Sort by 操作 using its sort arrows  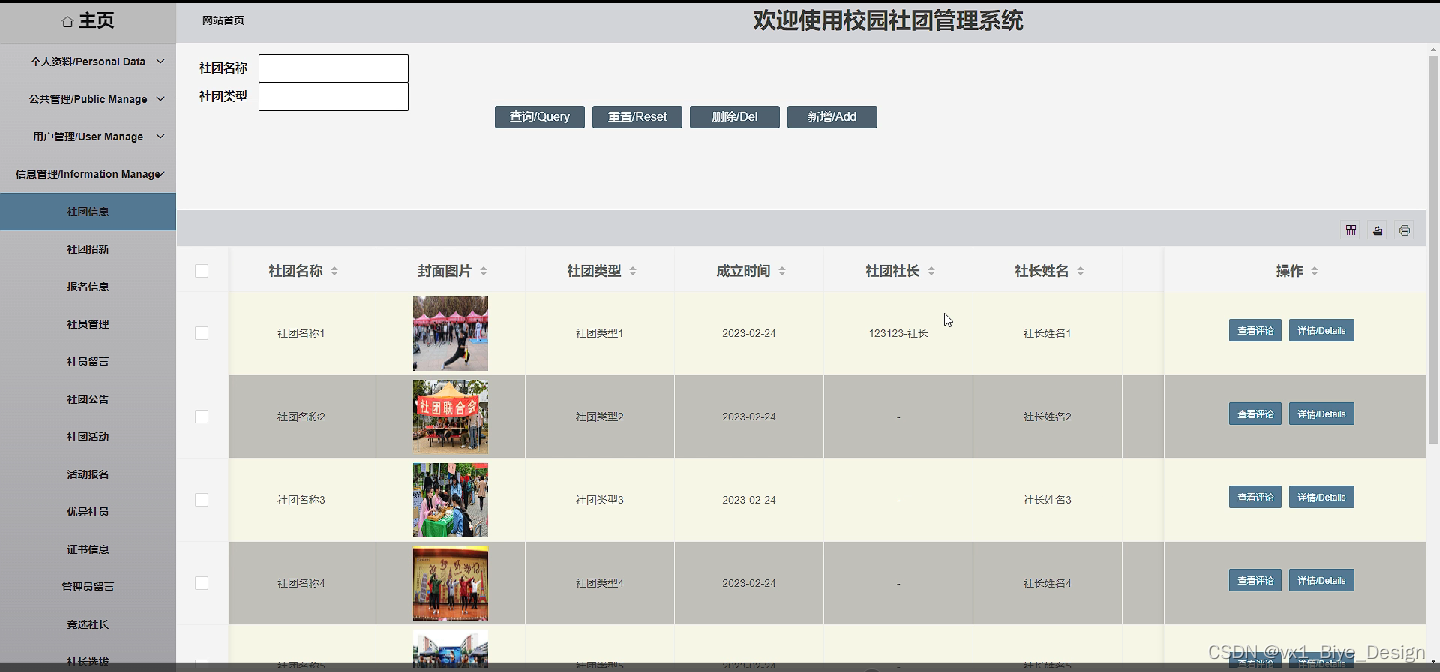click(x=1315, y=271)
